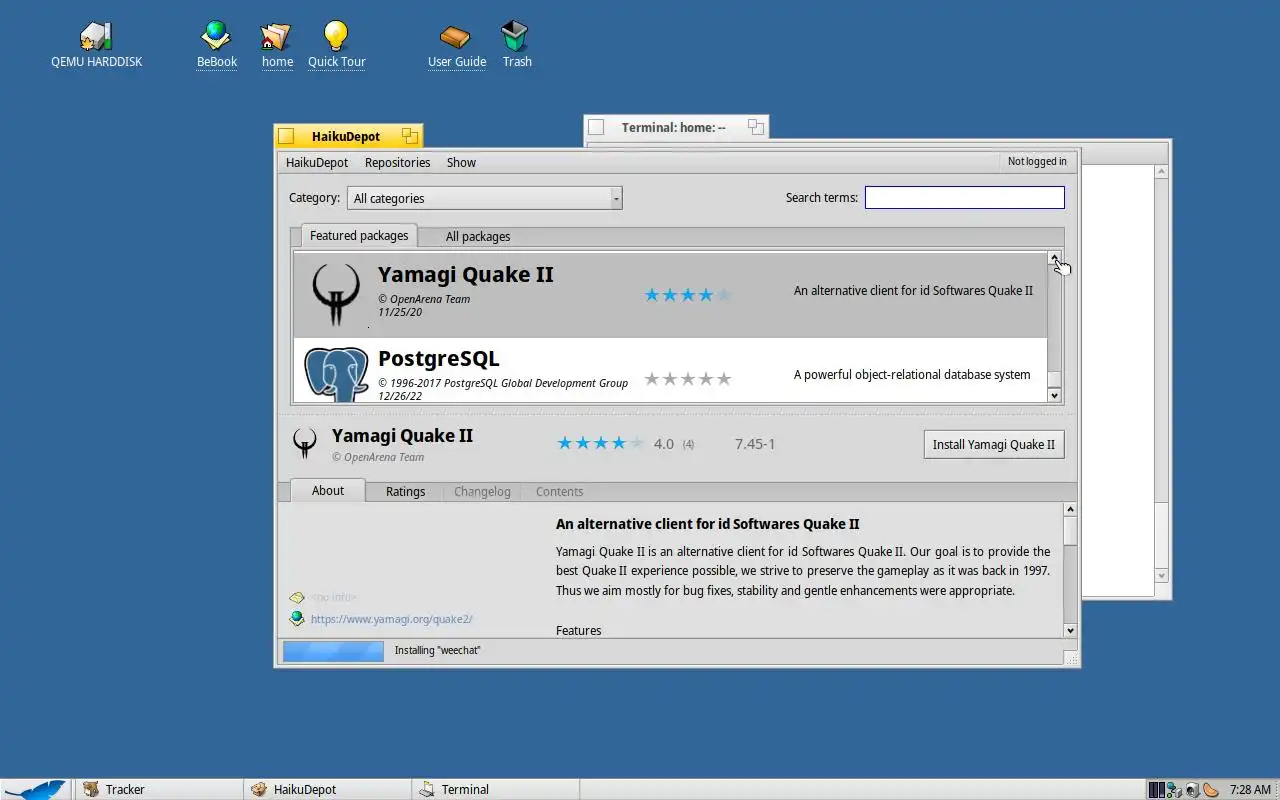Click the star rating in Yamagi Quake II list row
This screenshot has height=800, width=1280.
coord(688,295)
